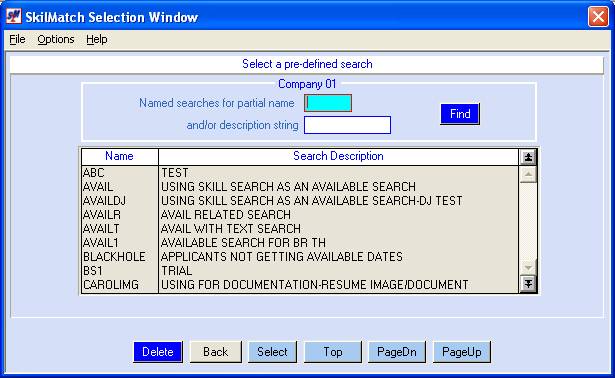Screen dimensions: 615x378
Task: Select the AVAIL search name
Action: tap(98, 187)
